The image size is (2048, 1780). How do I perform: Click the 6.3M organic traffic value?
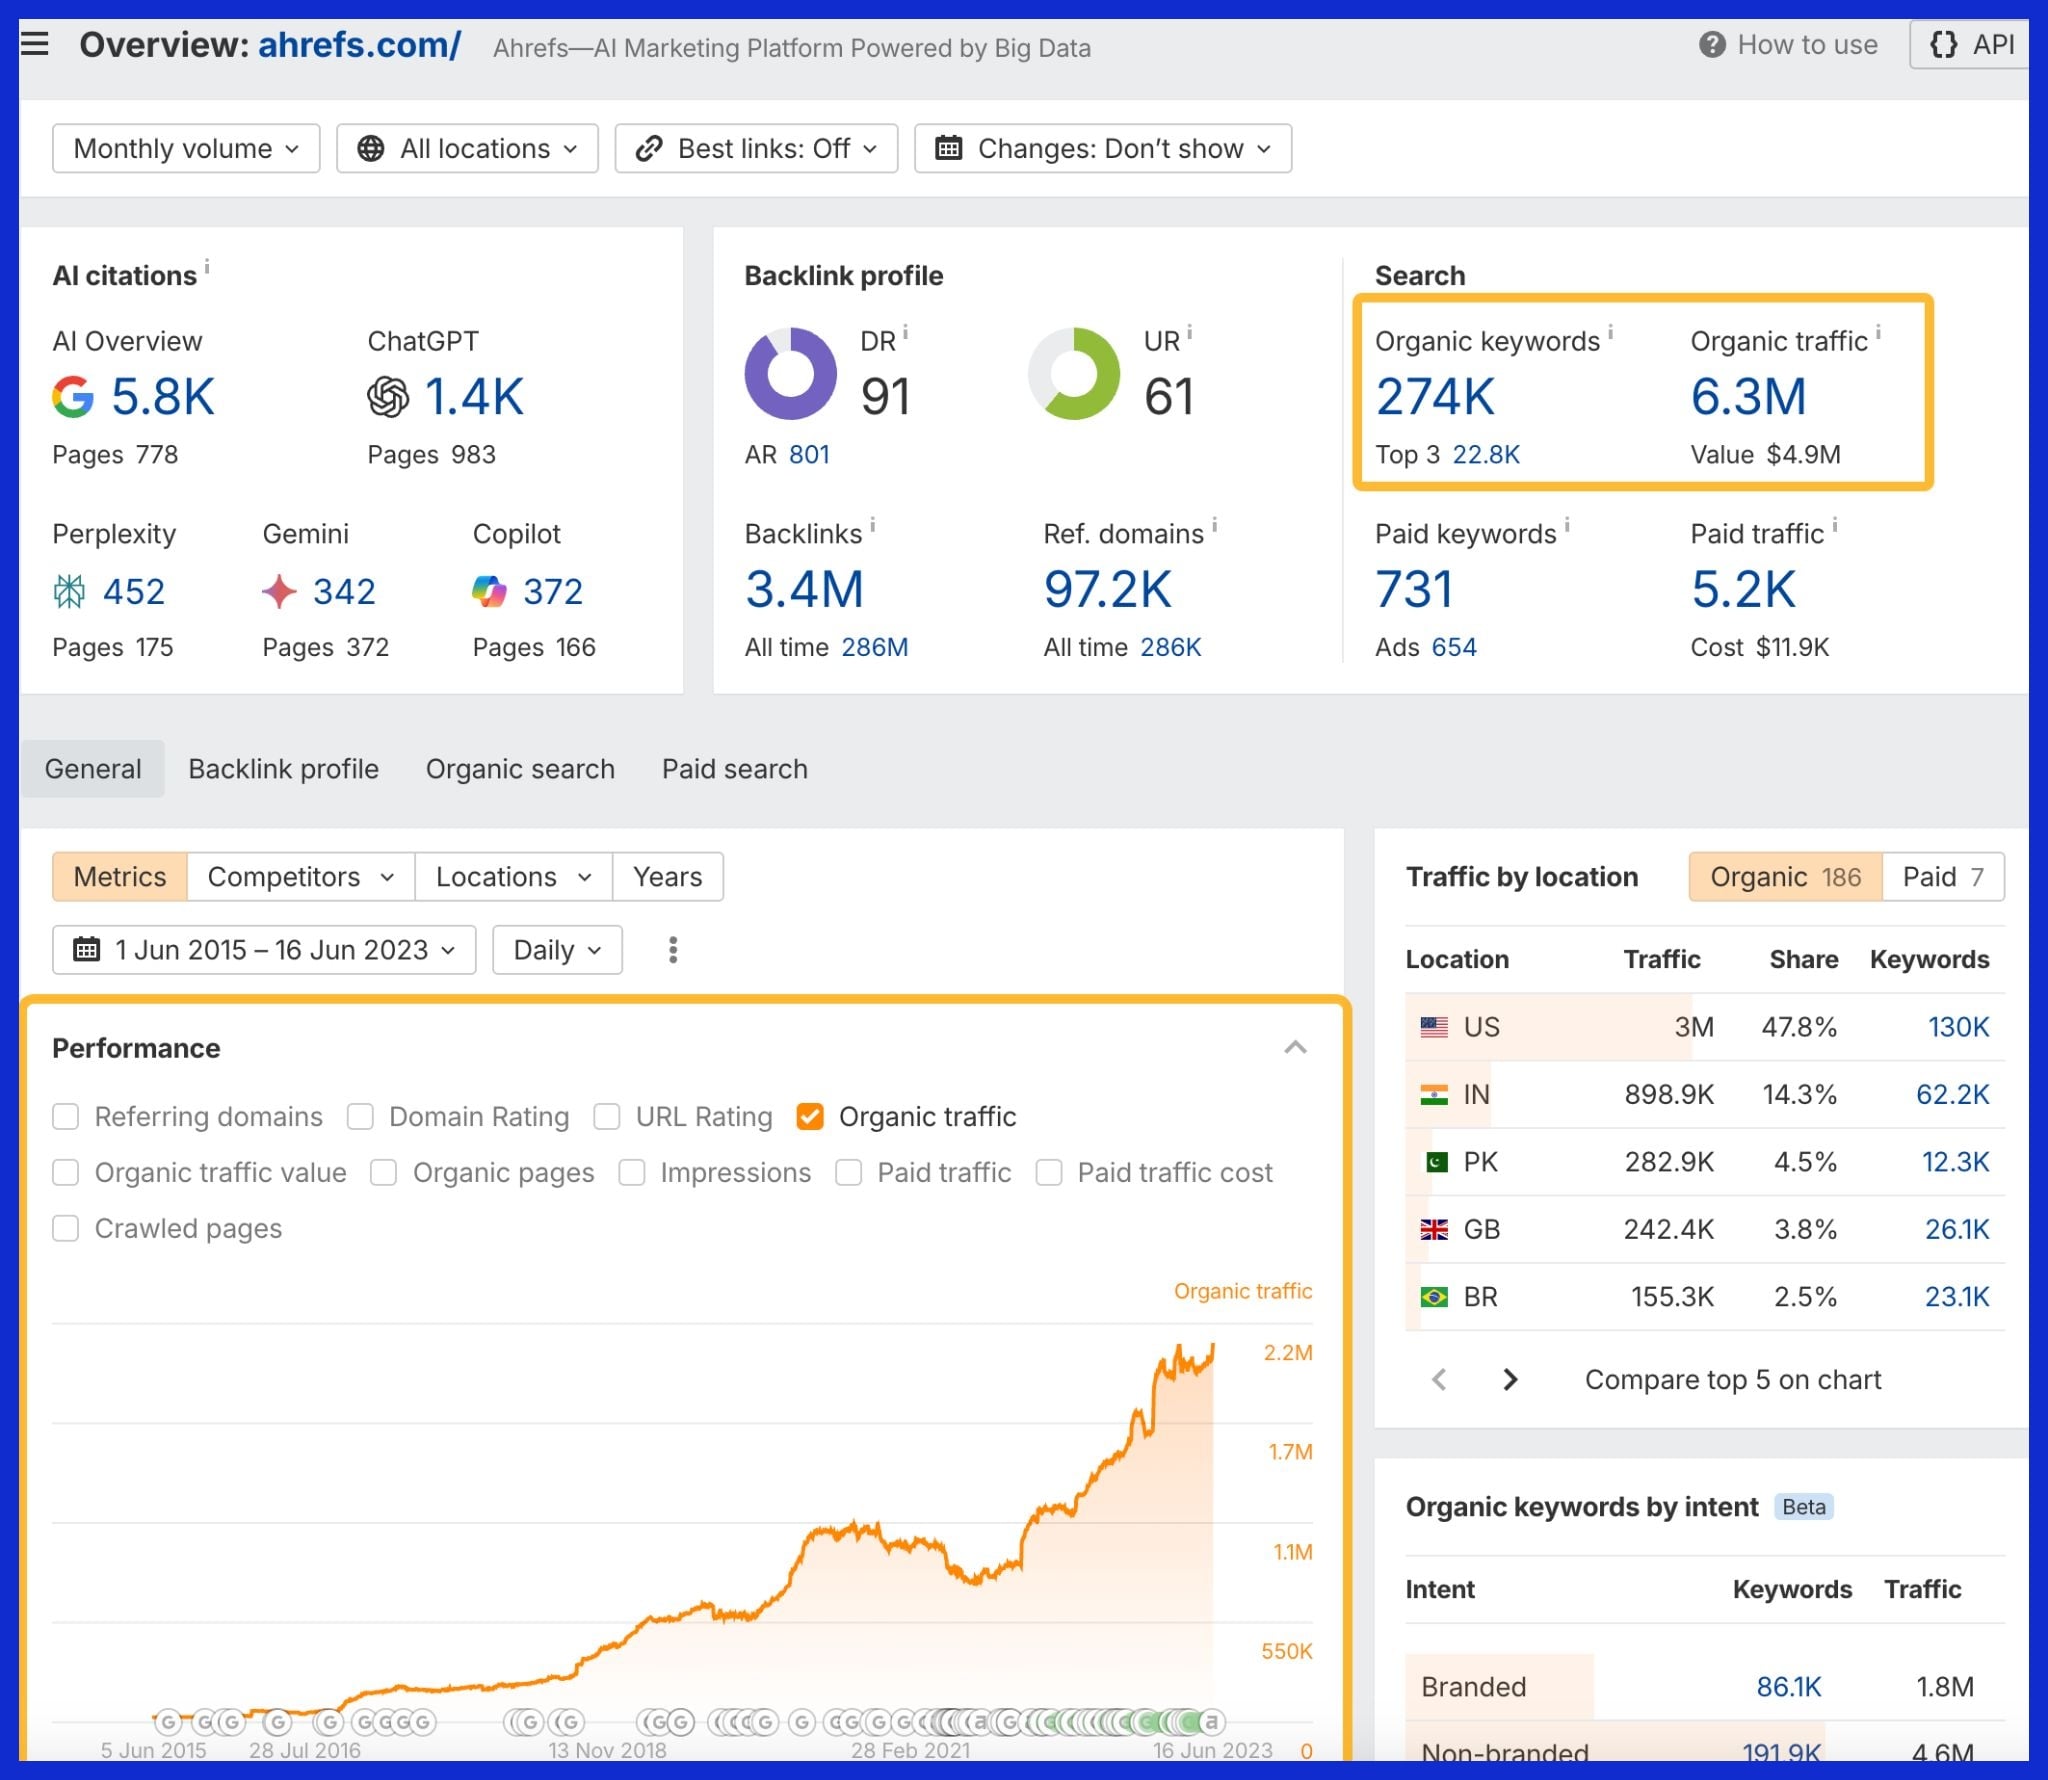click(x=1748, y=397)
